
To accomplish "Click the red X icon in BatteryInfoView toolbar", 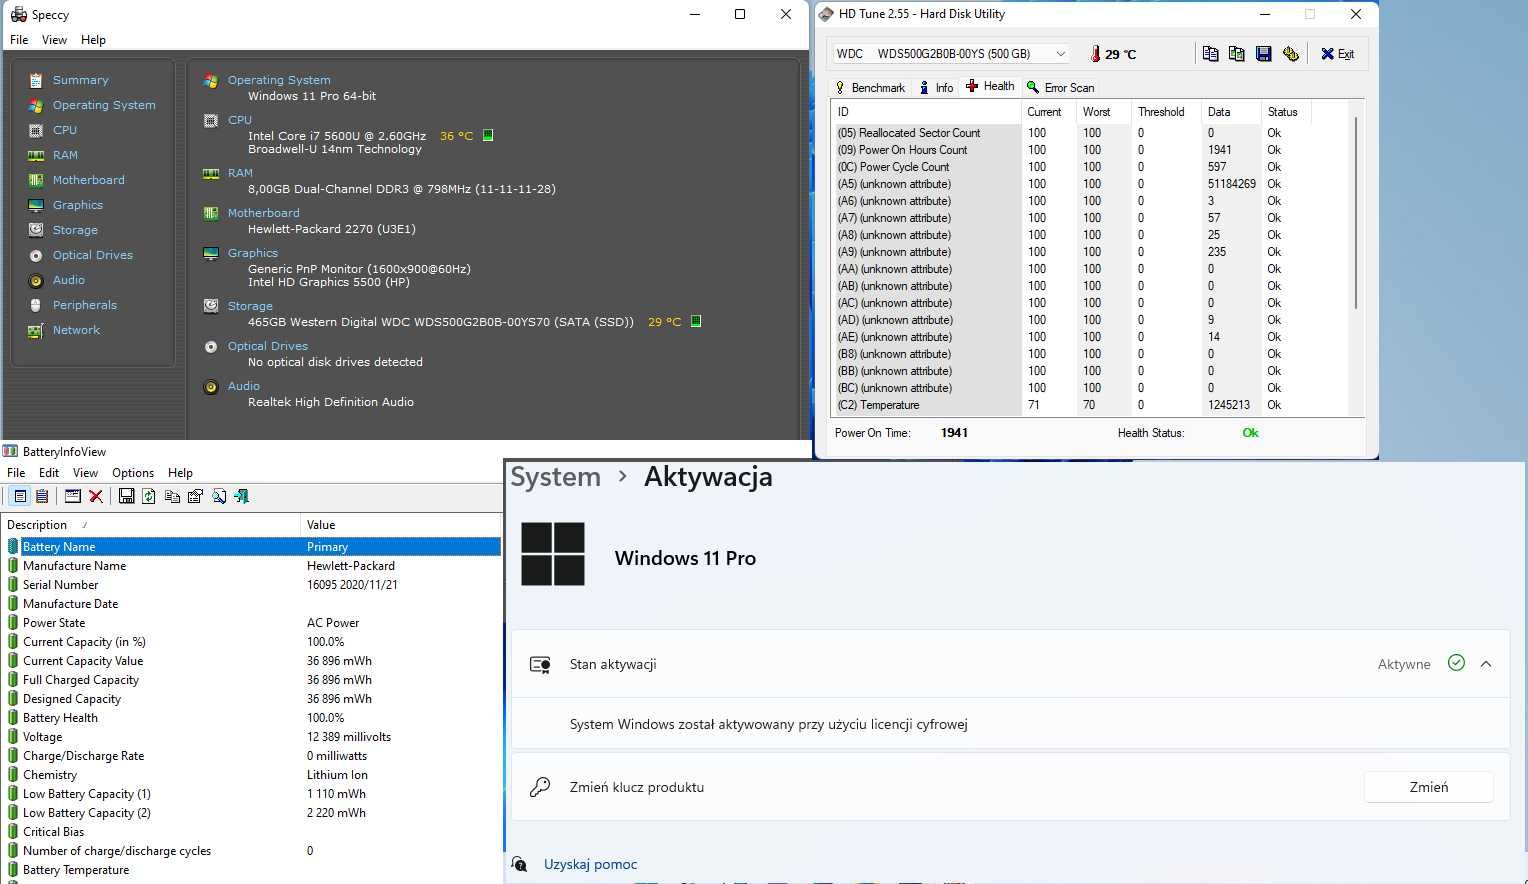I will 96,496.
